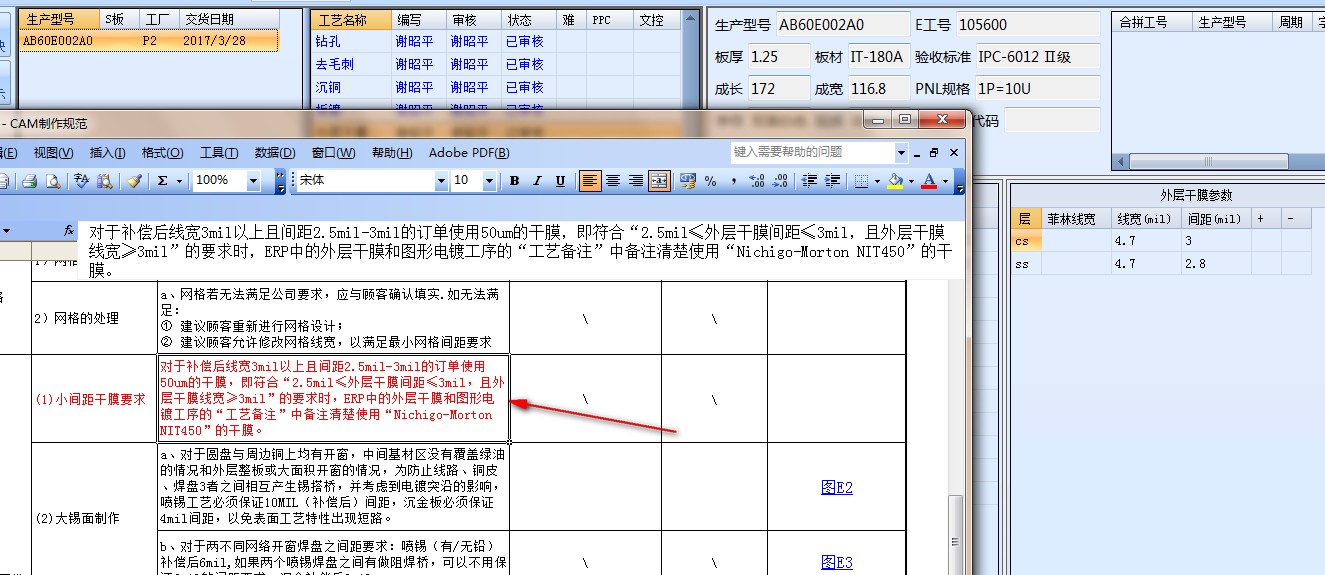
Task: Click the AutoSum sigma icon
Action: pos(163,181)
